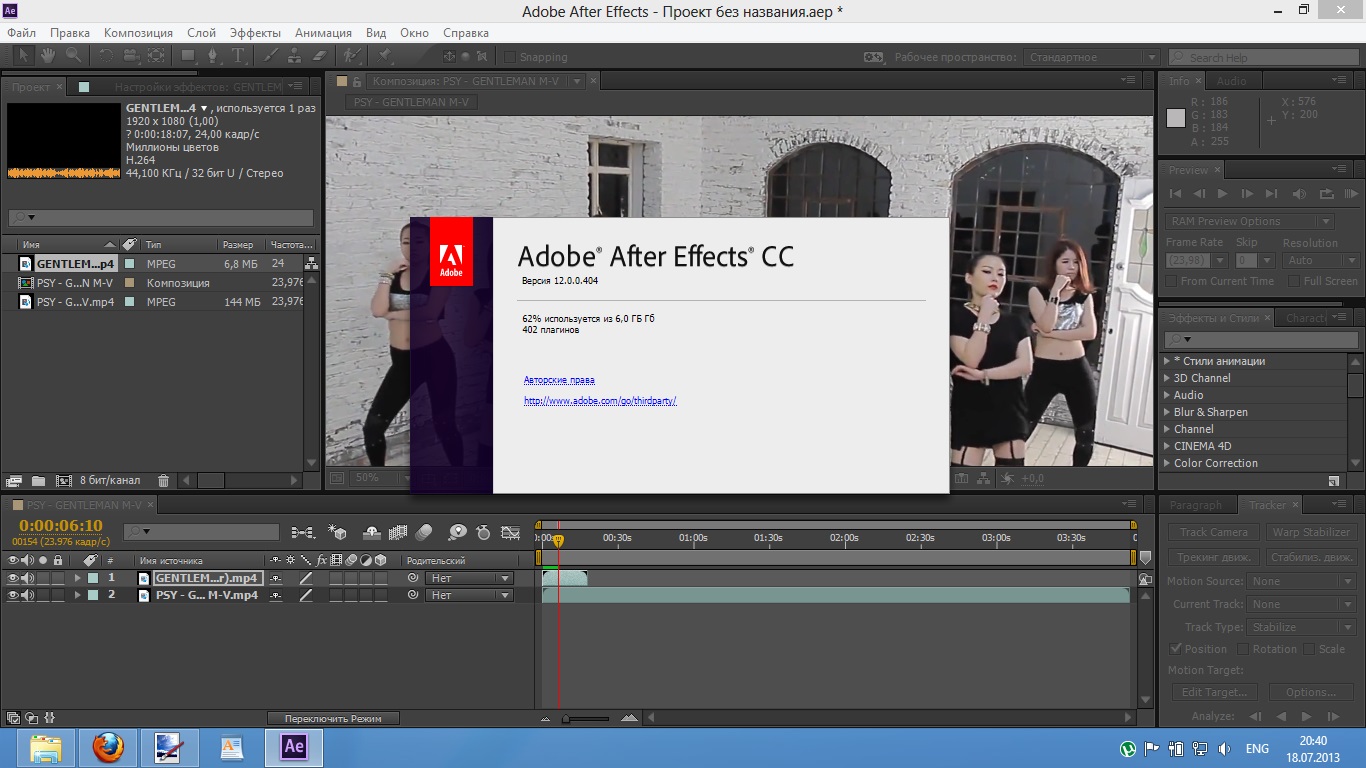Open the Композиция menu
1366x768 pixels.
138,33
